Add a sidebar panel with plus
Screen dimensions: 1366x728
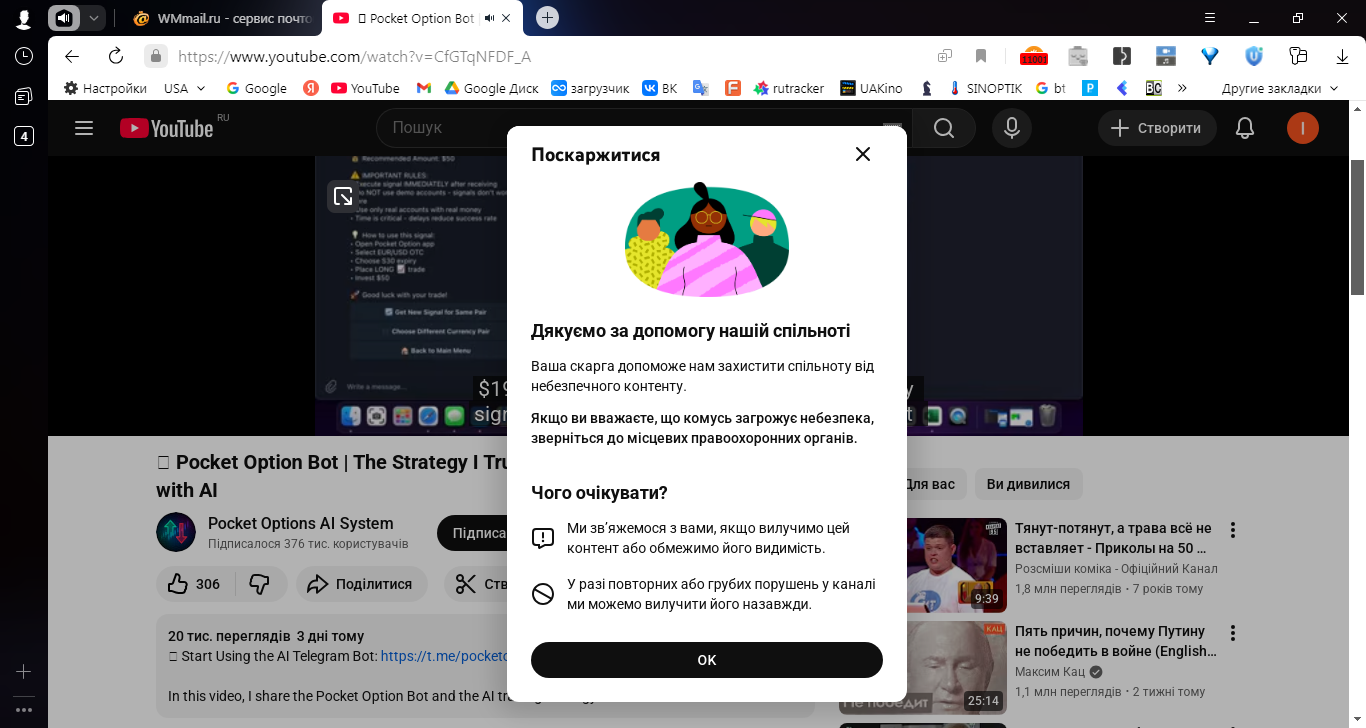coord(24,672)
